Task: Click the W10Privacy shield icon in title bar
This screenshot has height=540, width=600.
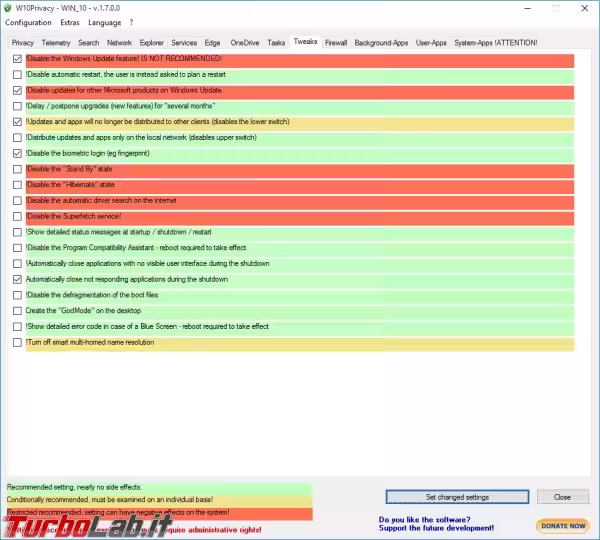Action: pyautogui.click(x=8, y=8)
